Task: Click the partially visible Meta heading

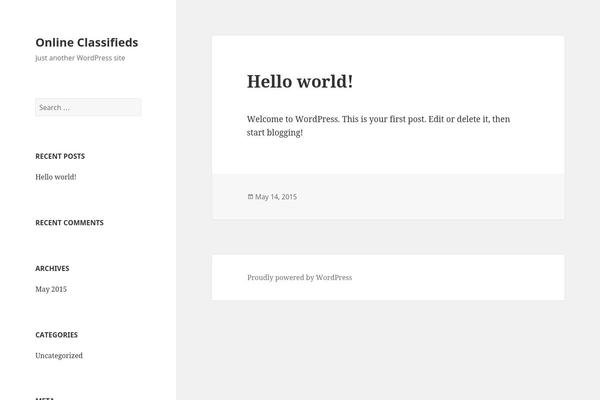Action: pos(45,398)
